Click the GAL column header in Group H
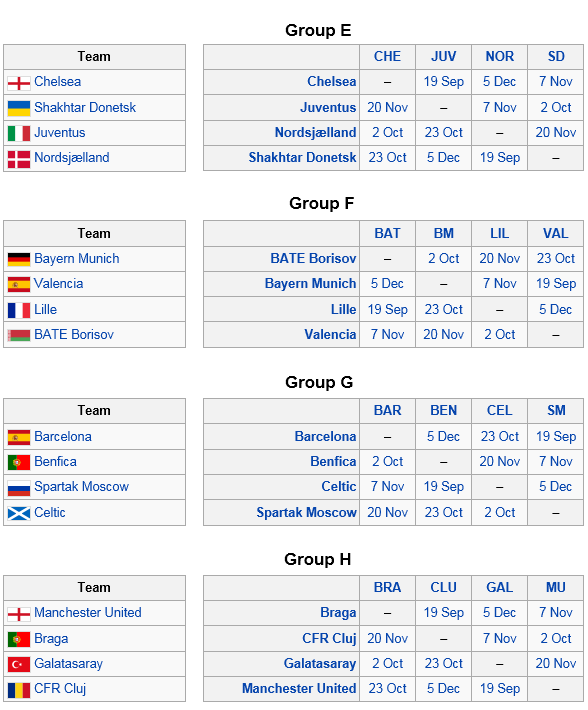Image resolution: width=588 pixels, height=710 pixels. click(500, 588)
